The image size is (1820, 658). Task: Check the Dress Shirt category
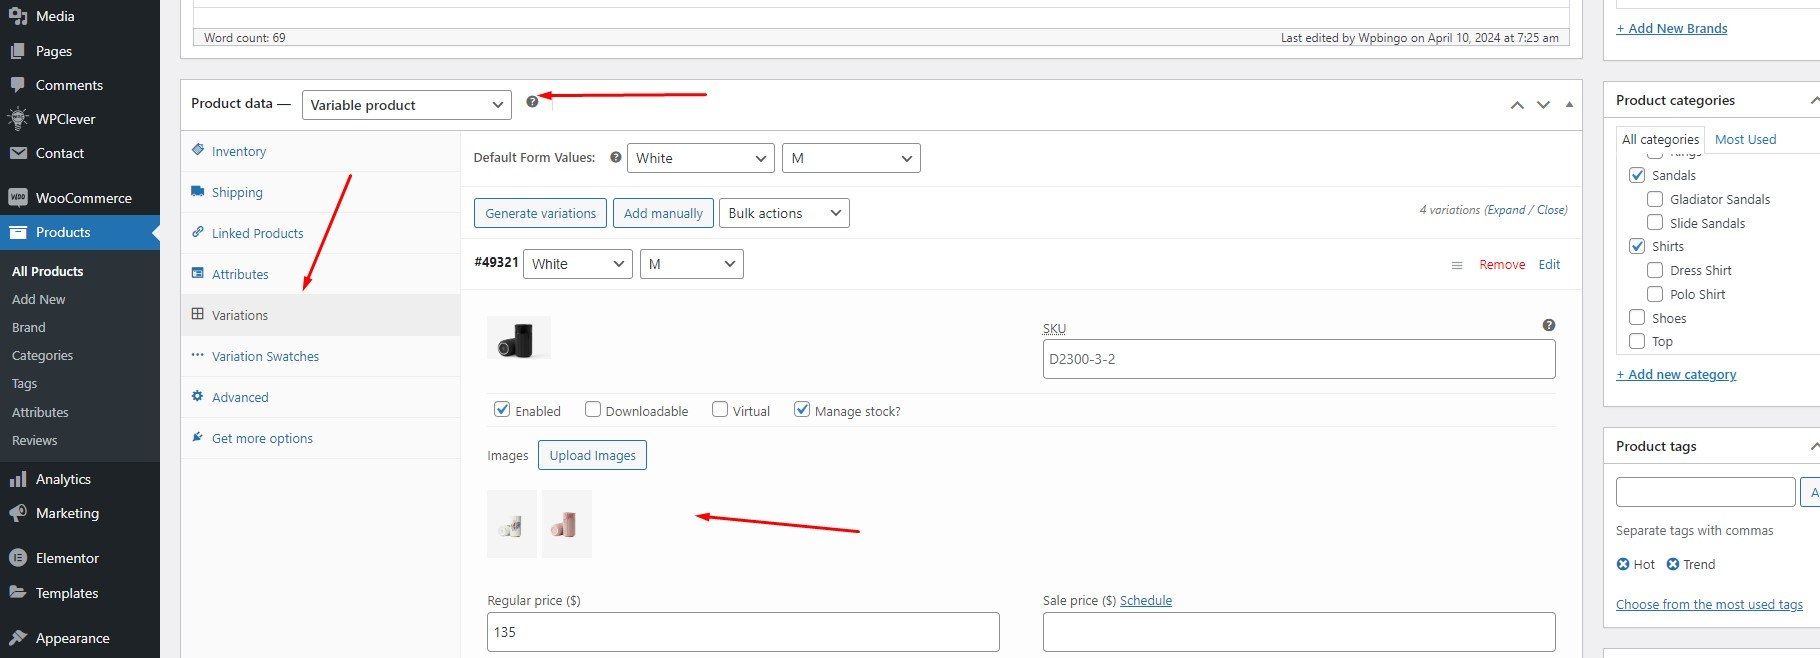point(1655,270)
